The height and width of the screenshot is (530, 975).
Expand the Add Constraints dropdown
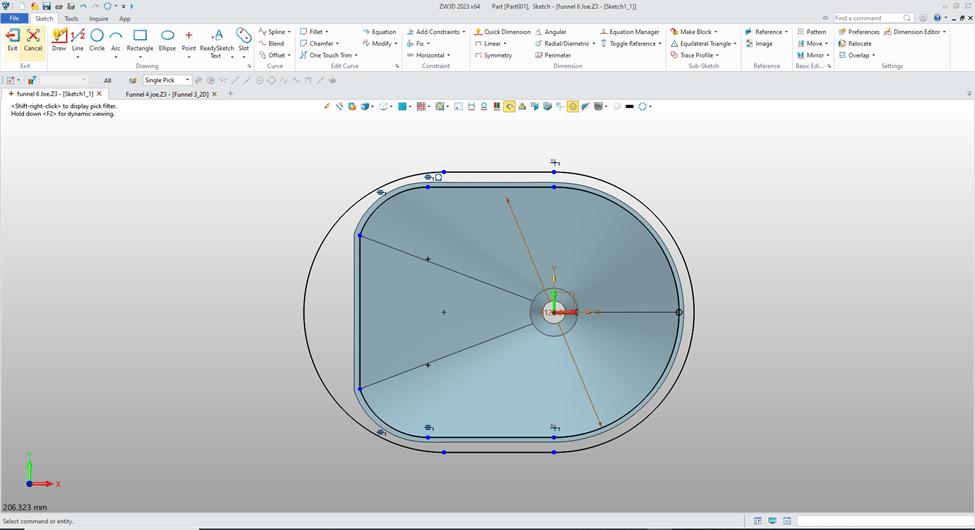(x=465, y=32)
